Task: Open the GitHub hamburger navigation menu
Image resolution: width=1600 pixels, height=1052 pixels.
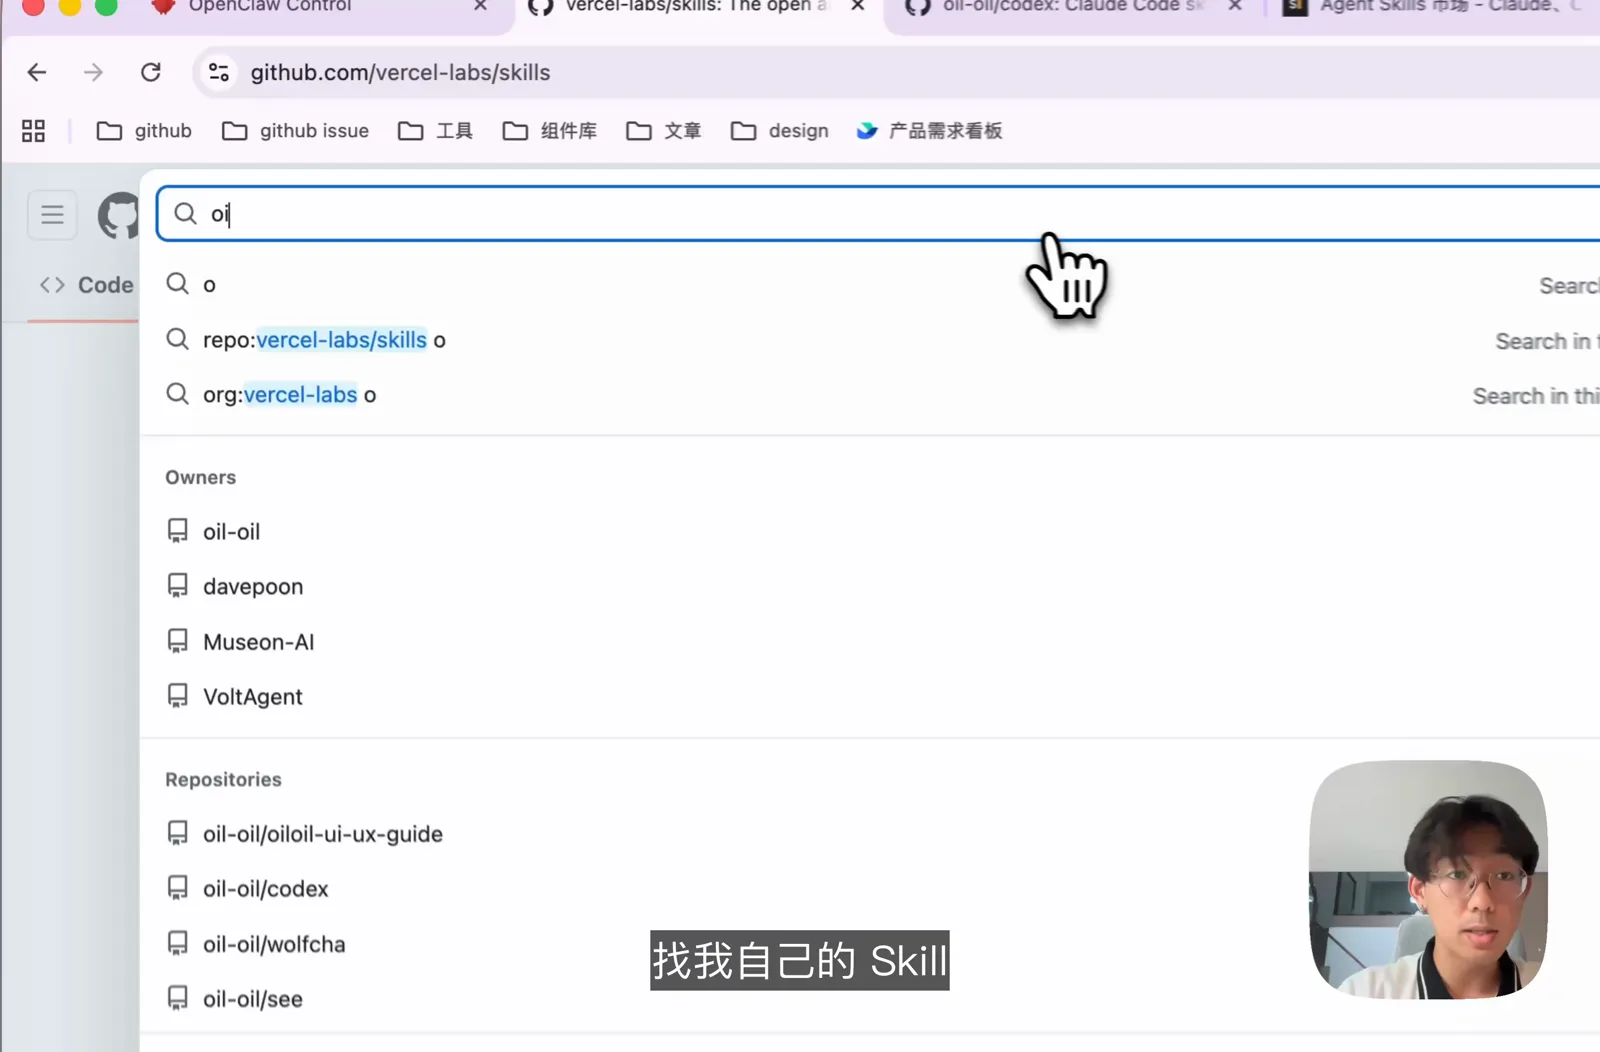Action: (x=52, y=214)
